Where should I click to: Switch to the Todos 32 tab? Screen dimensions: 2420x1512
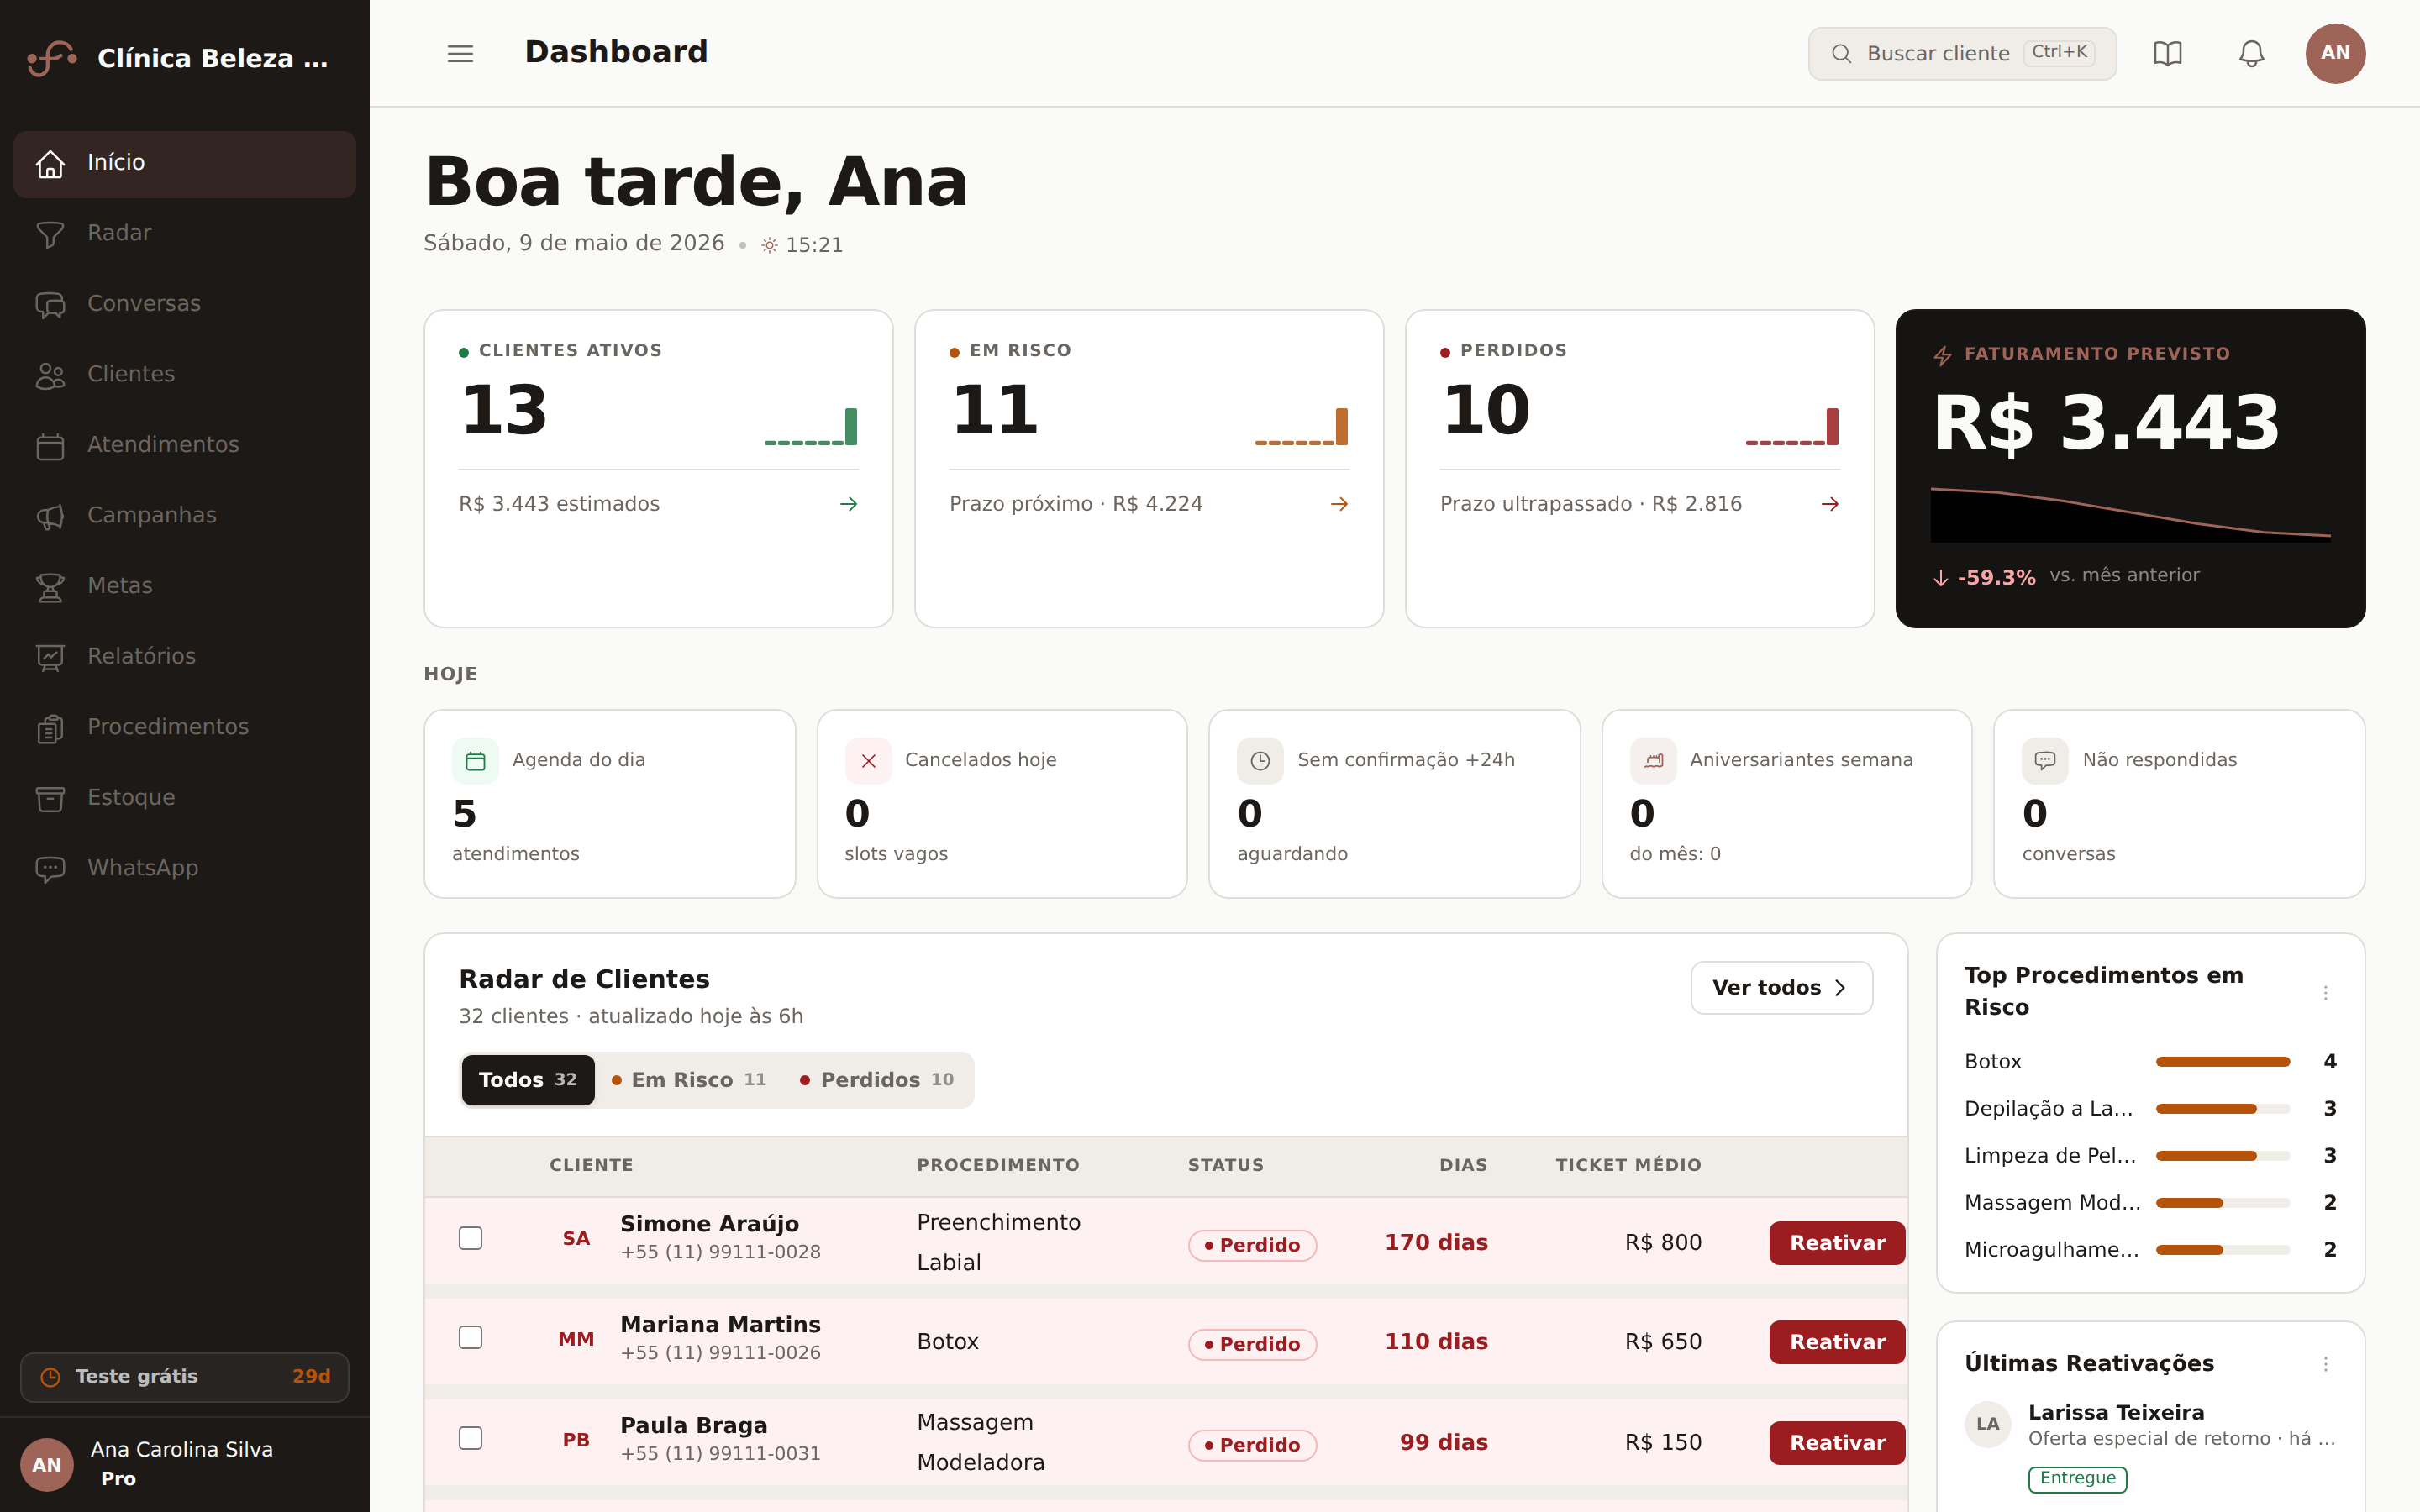coord(528,1080)
